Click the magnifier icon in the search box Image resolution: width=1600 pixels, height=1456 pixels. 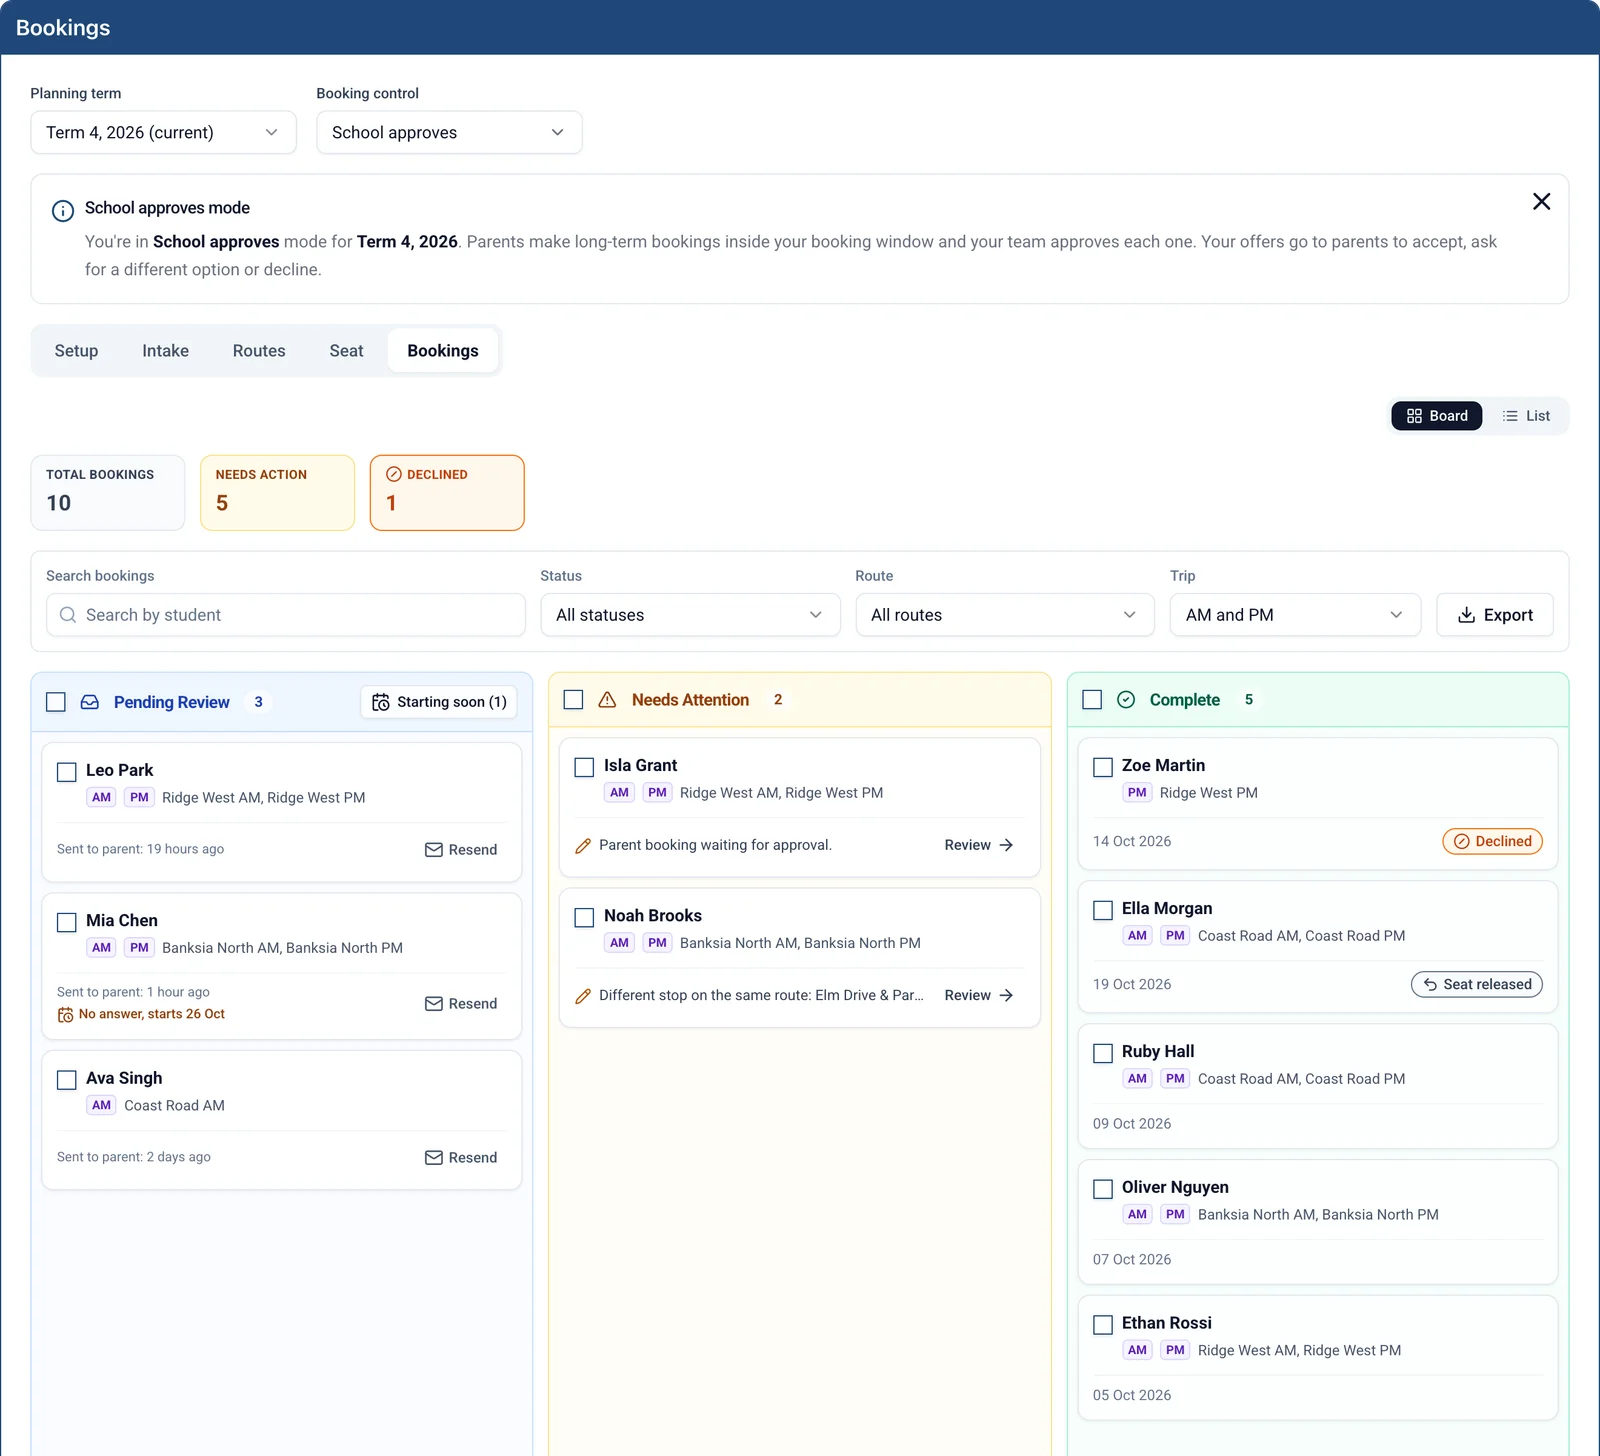[68, 615]
